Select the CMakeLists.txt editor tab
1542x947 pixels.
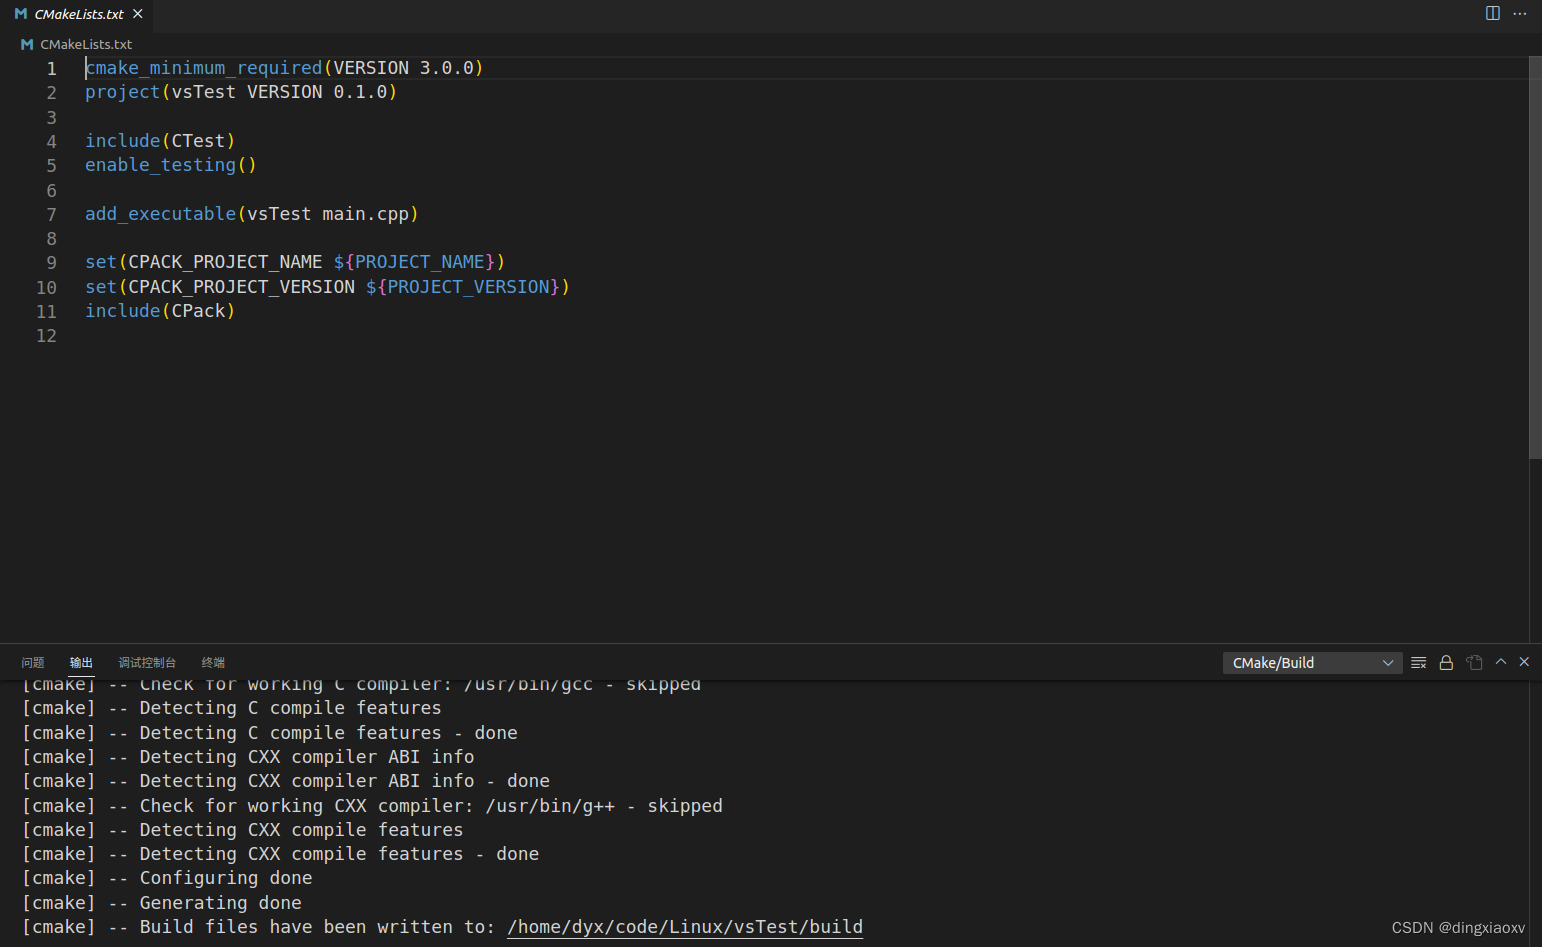pos(78,14)
